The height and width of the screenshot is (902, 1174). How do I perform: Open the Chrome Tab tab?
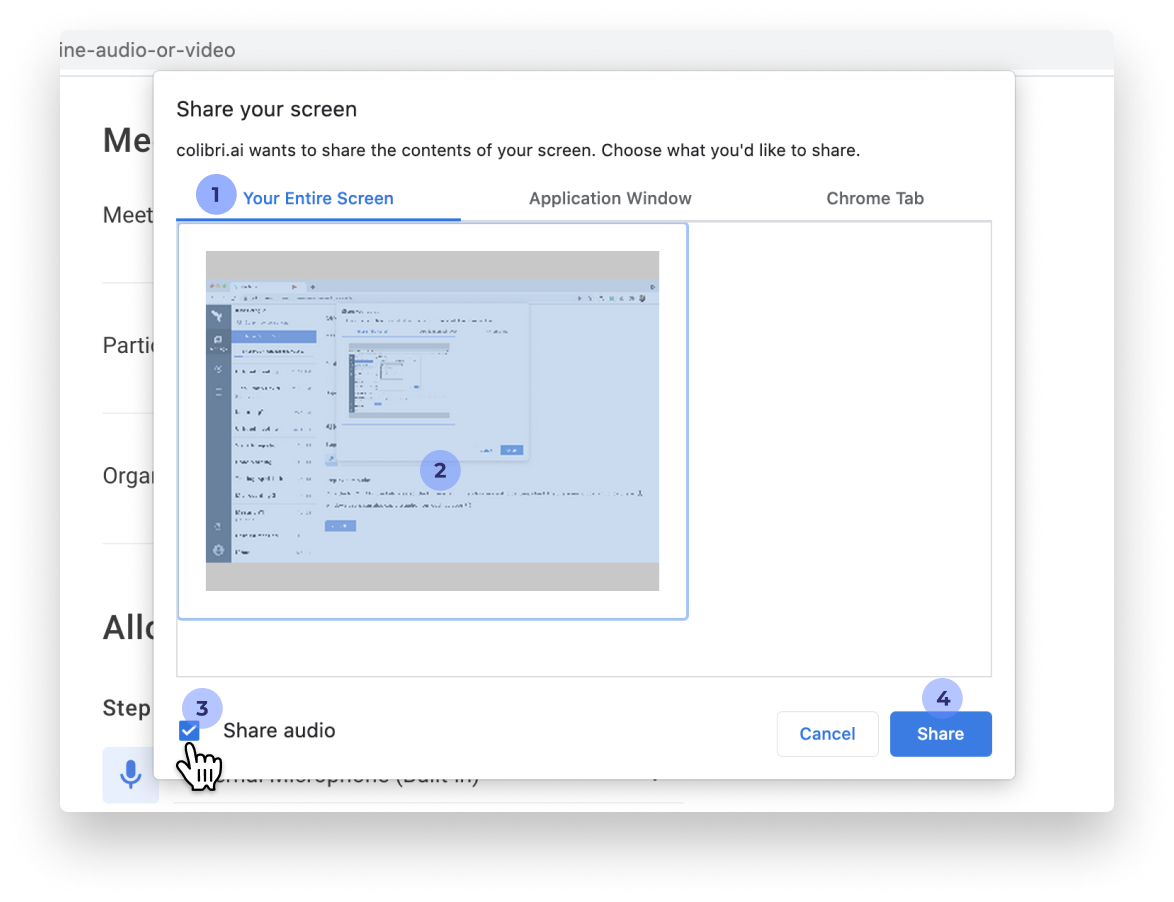point(875,198)
